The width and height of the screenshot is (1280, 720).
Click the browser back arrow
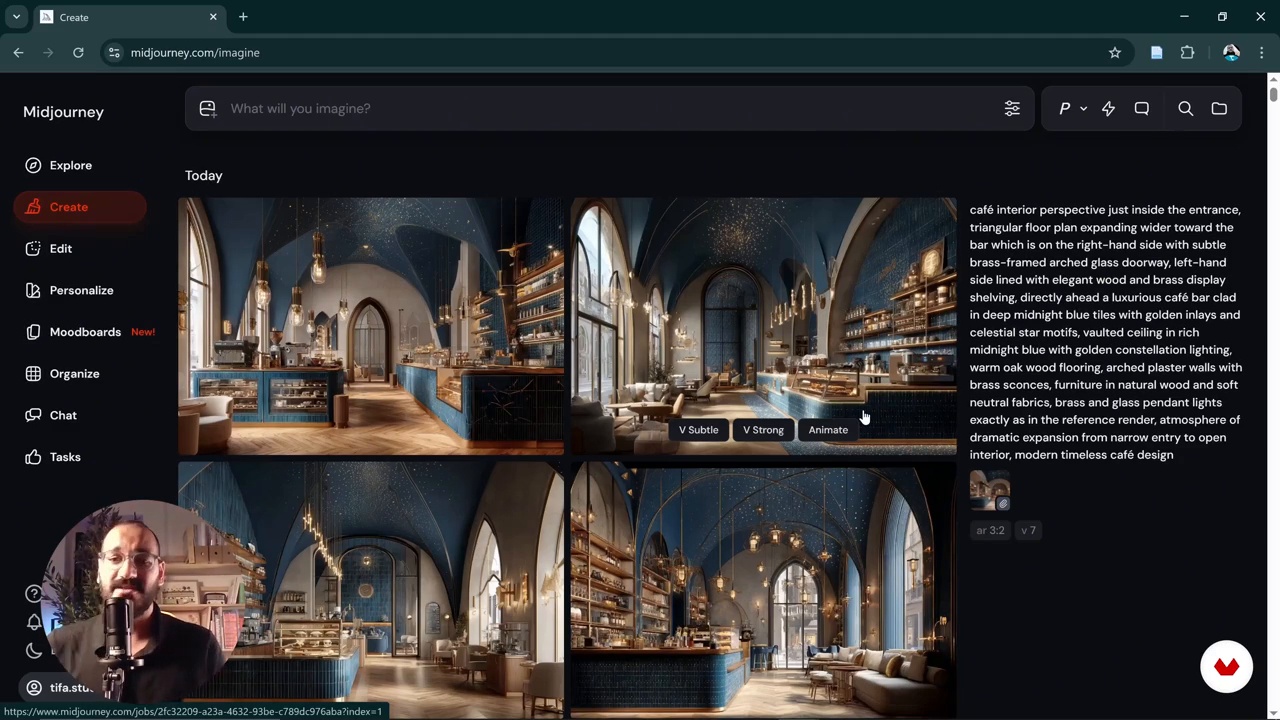(18, 53)
